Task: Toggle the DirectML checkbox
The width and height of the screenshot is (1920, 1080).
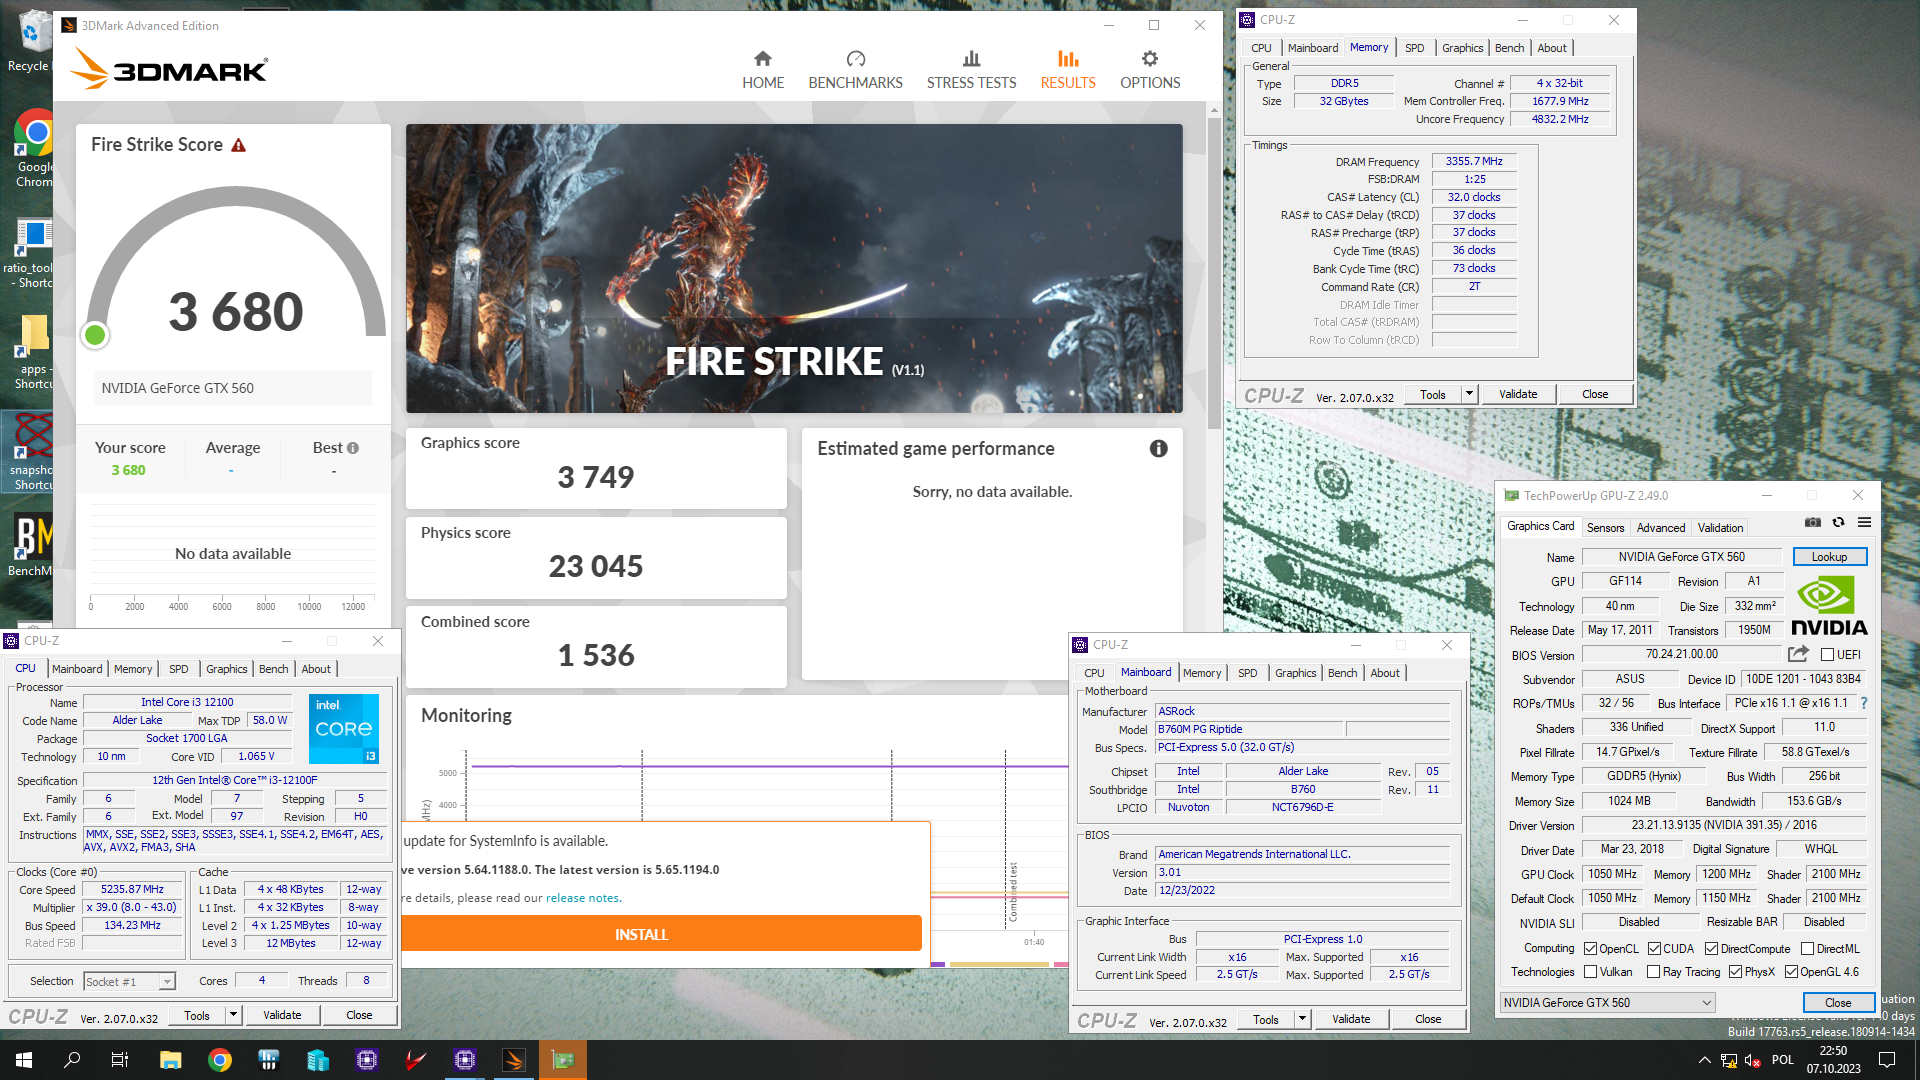Action: pyautogui.click(x=1807, y=949)
